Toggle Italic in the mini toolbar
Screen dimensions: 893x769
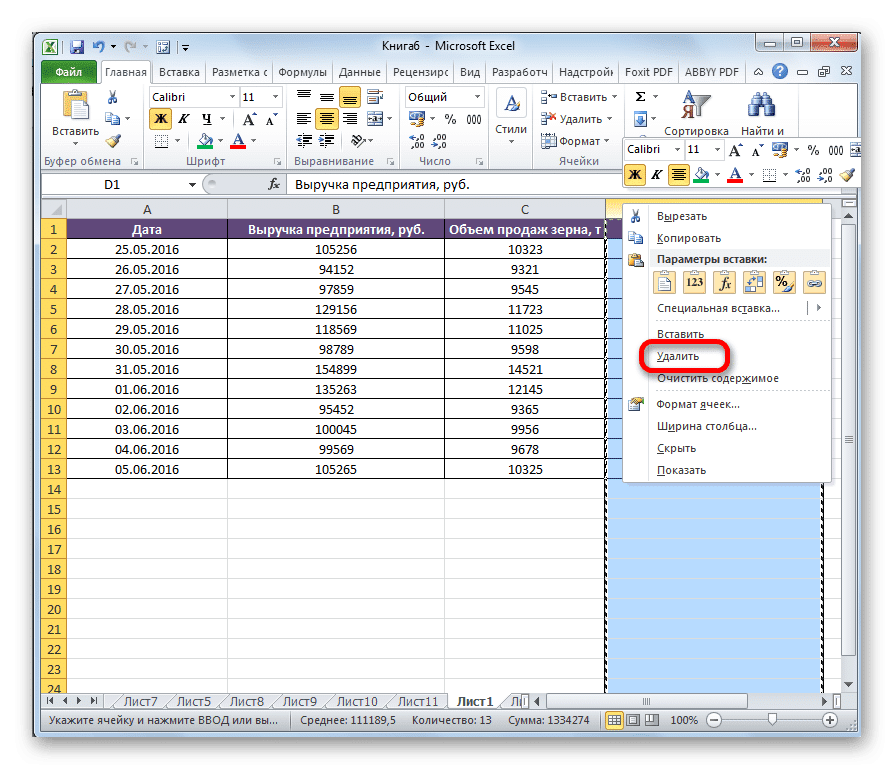point(657,175)
